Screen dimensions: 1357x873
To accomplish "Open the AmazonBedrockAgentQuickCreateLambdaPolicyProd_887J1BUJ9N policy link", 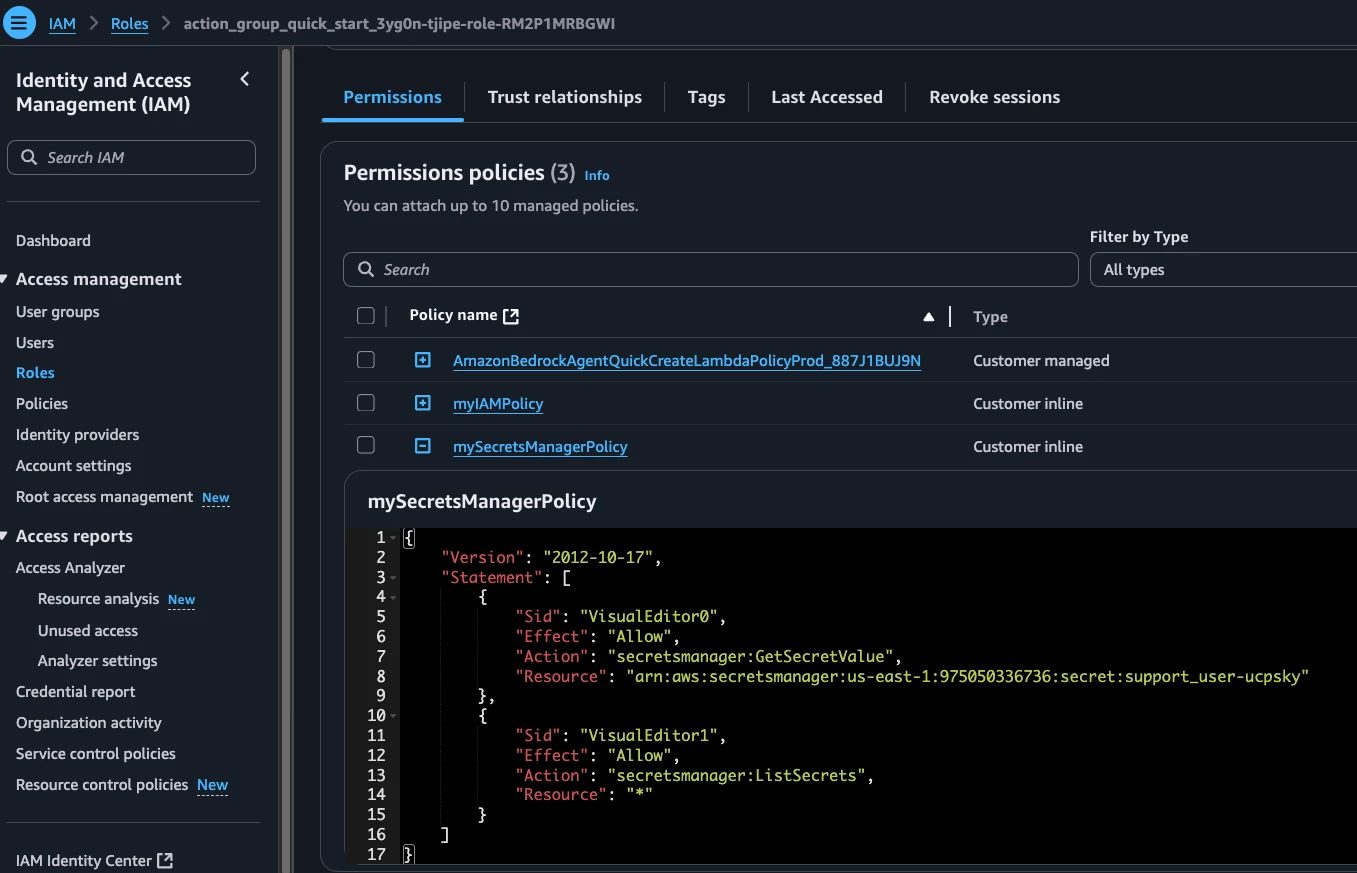I will coord(687,360).
